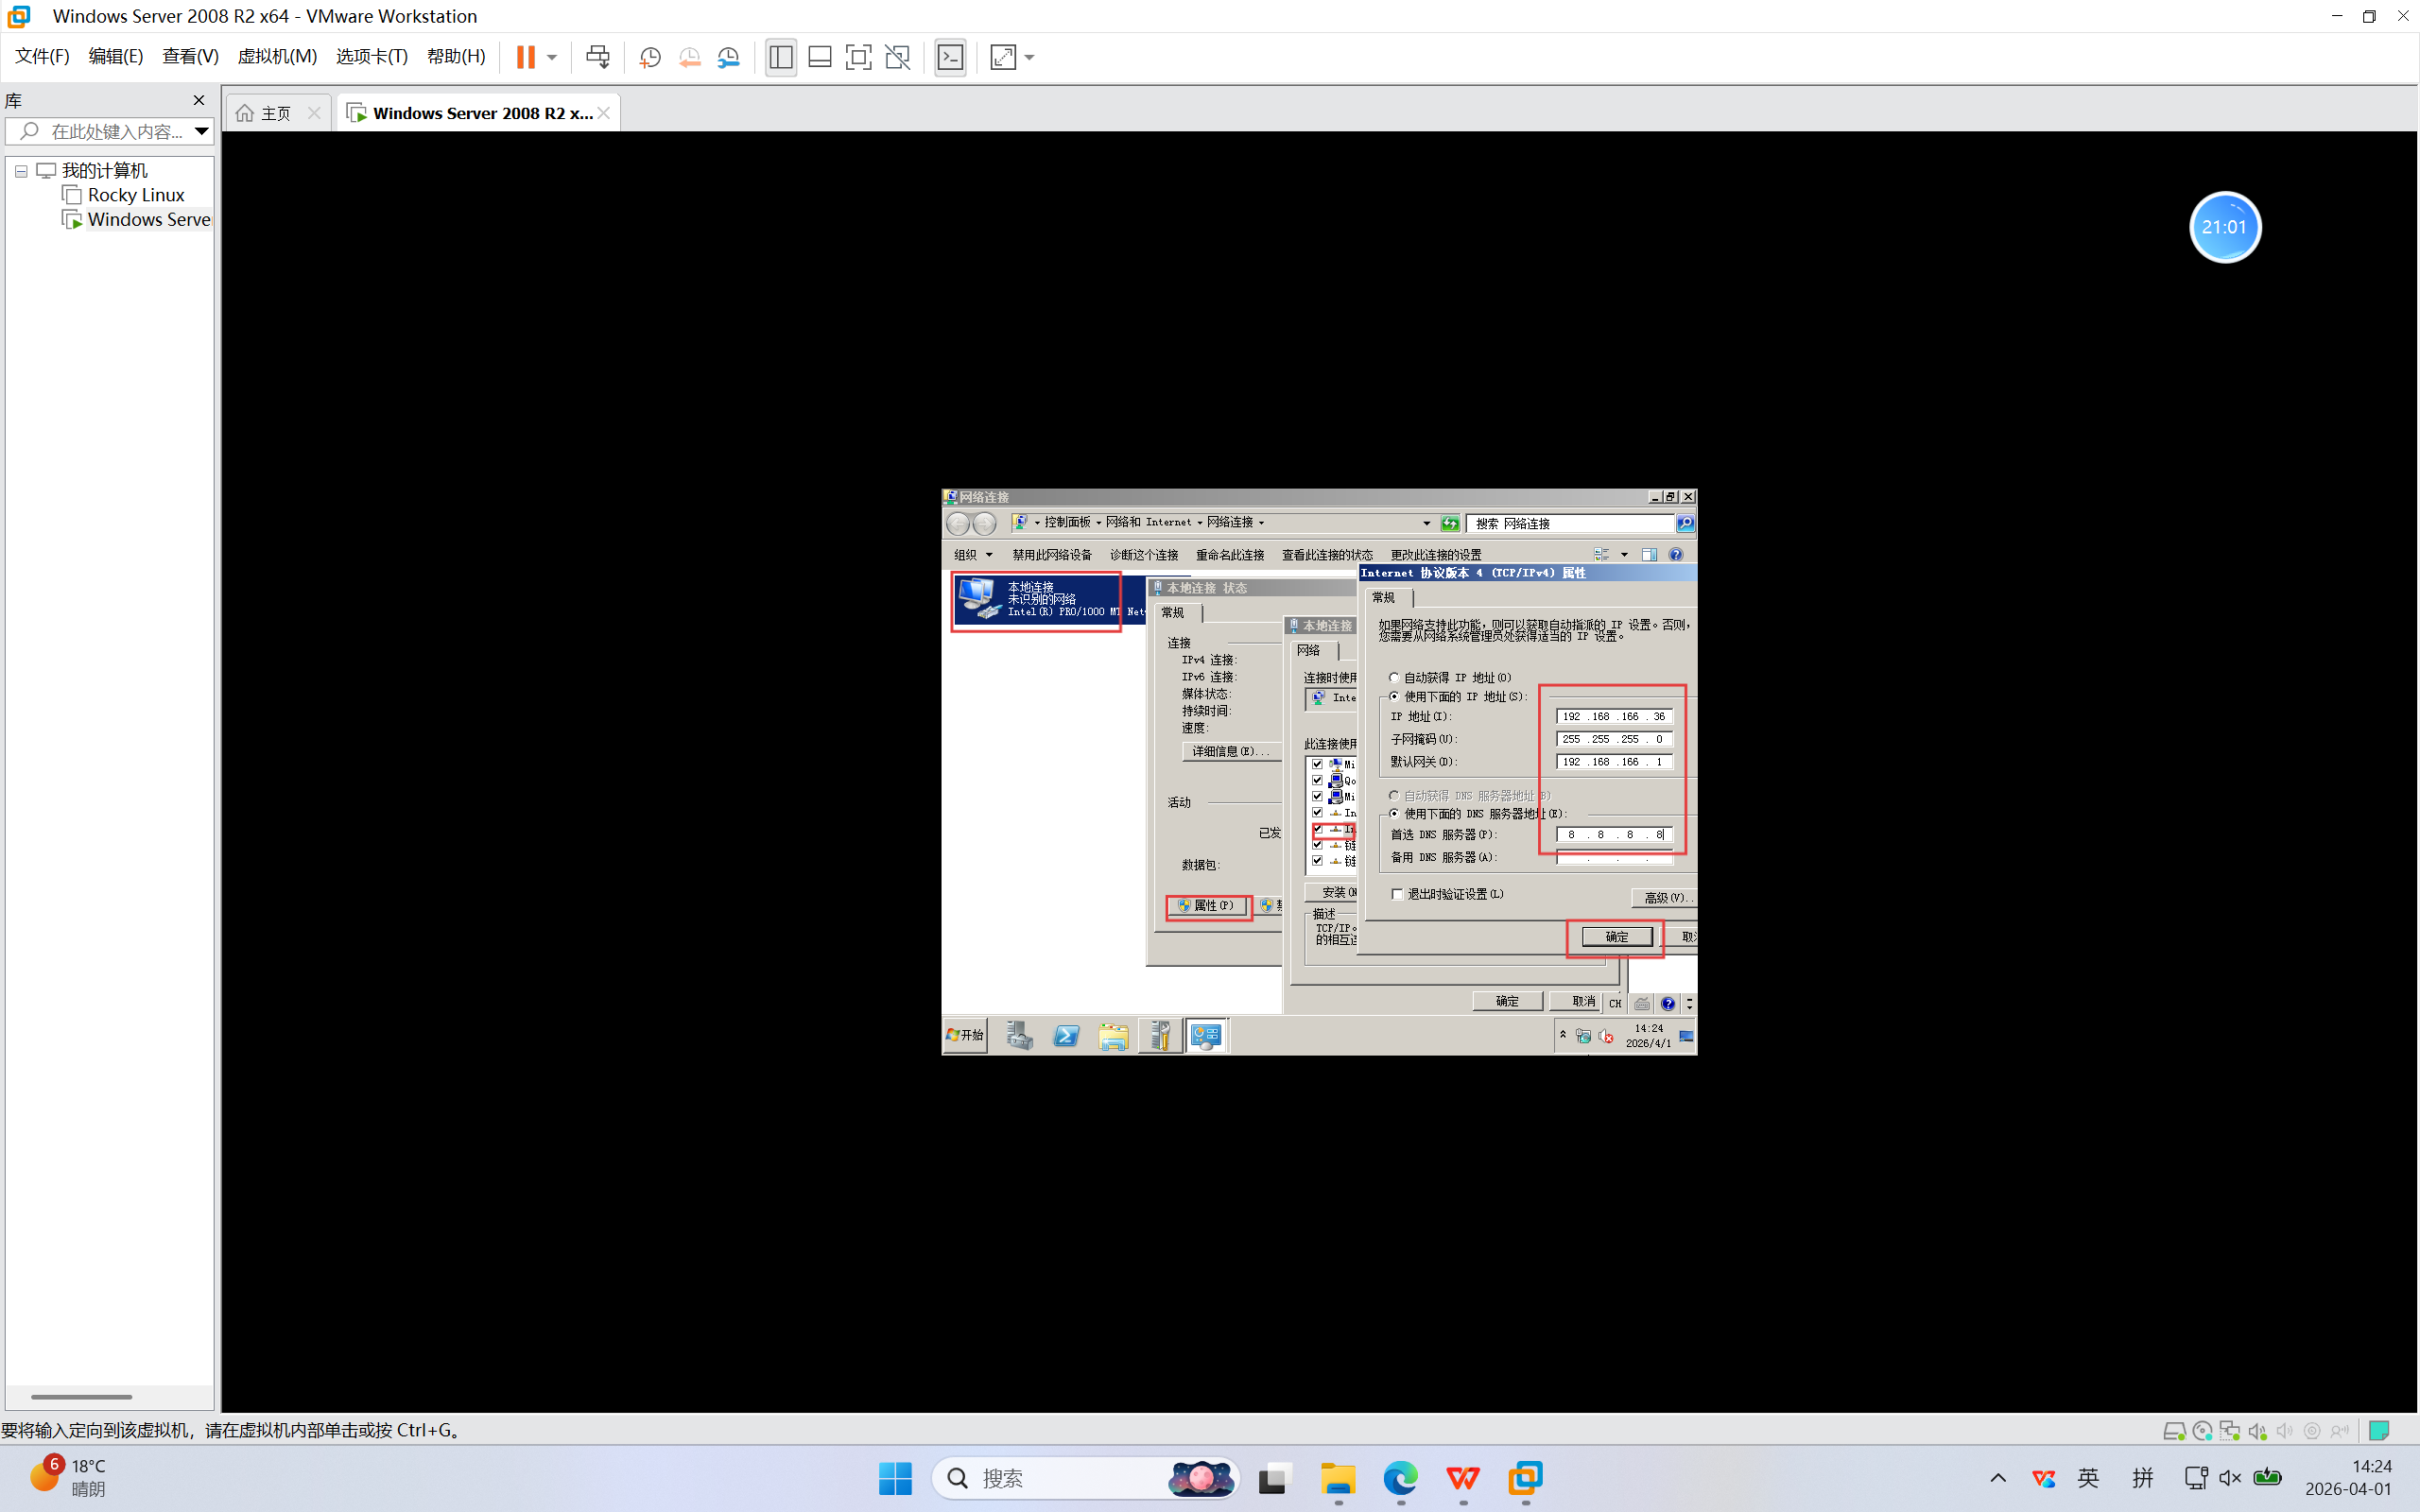Viewport: 2420px width, 1512px height.
Task: Expand the library search box dropdown
Action: [201, 131]
